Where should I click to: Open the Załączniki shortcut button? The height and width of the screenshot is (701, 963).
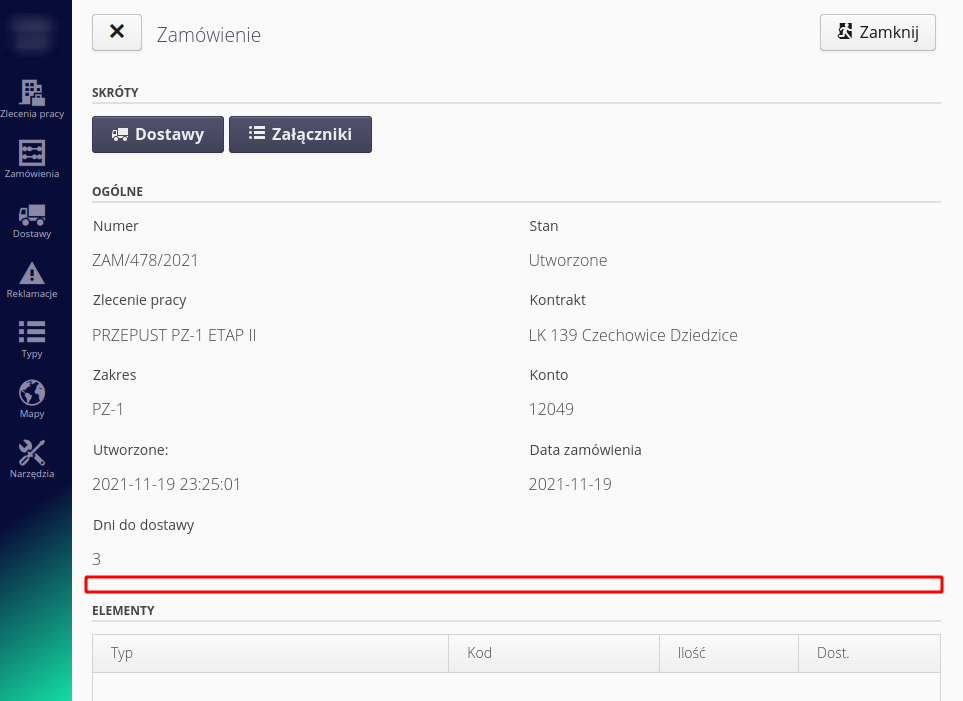point(300,134)
